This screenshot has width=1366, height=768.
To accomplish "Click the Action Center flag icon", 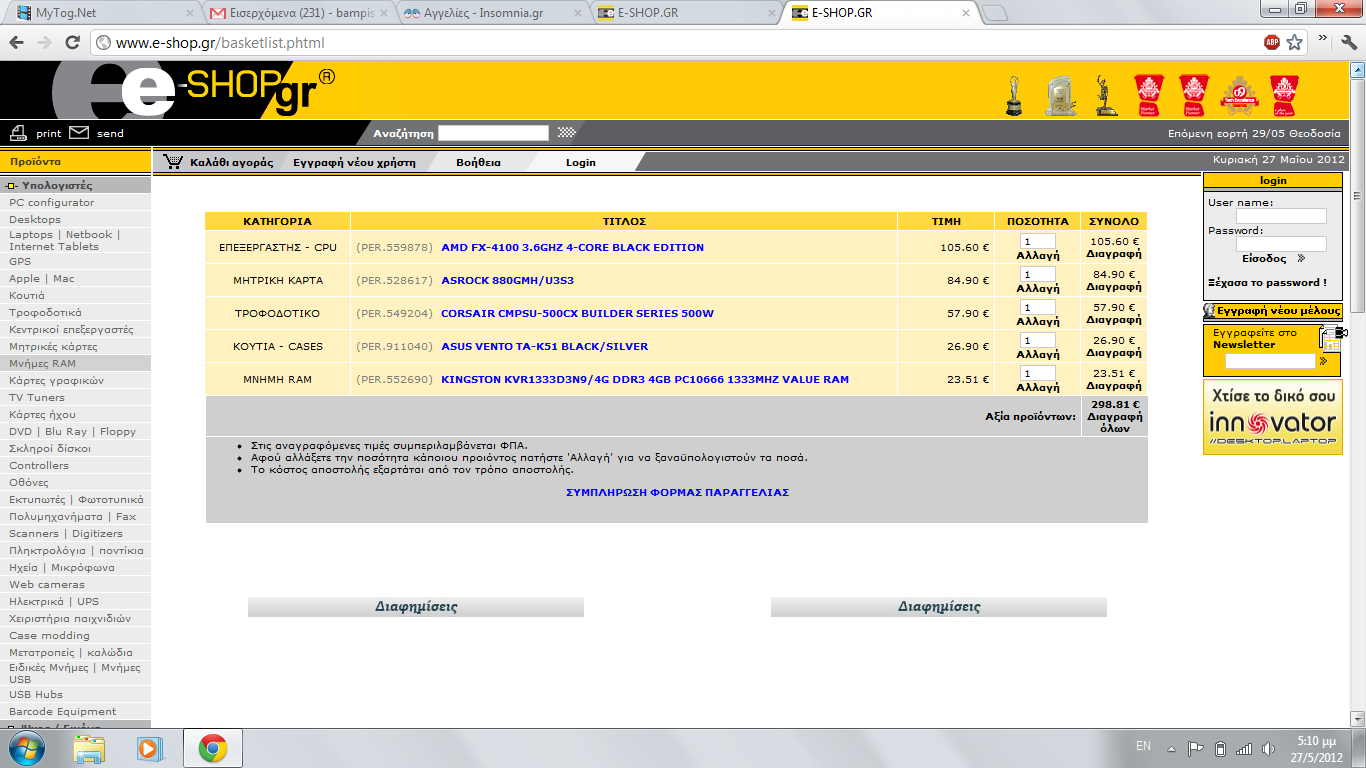I will (1196, 749).
